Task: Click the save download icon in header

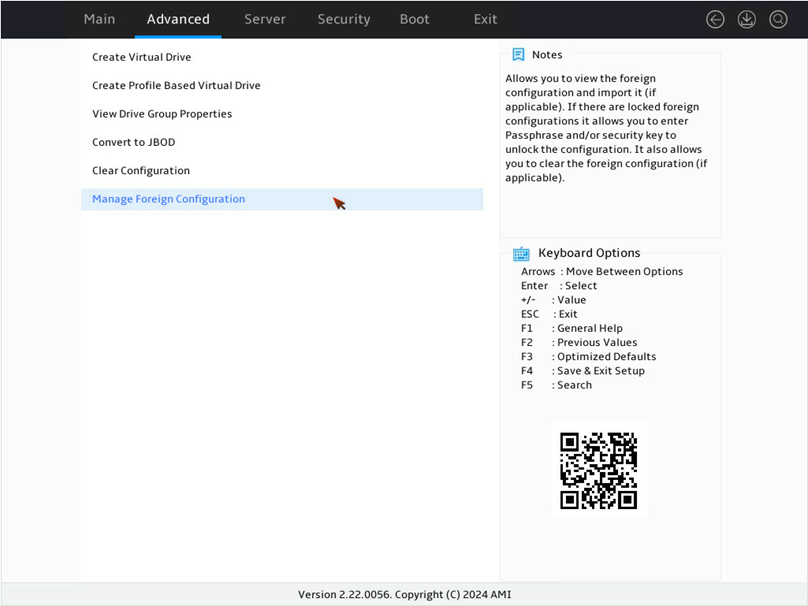Action: [746, 20]
